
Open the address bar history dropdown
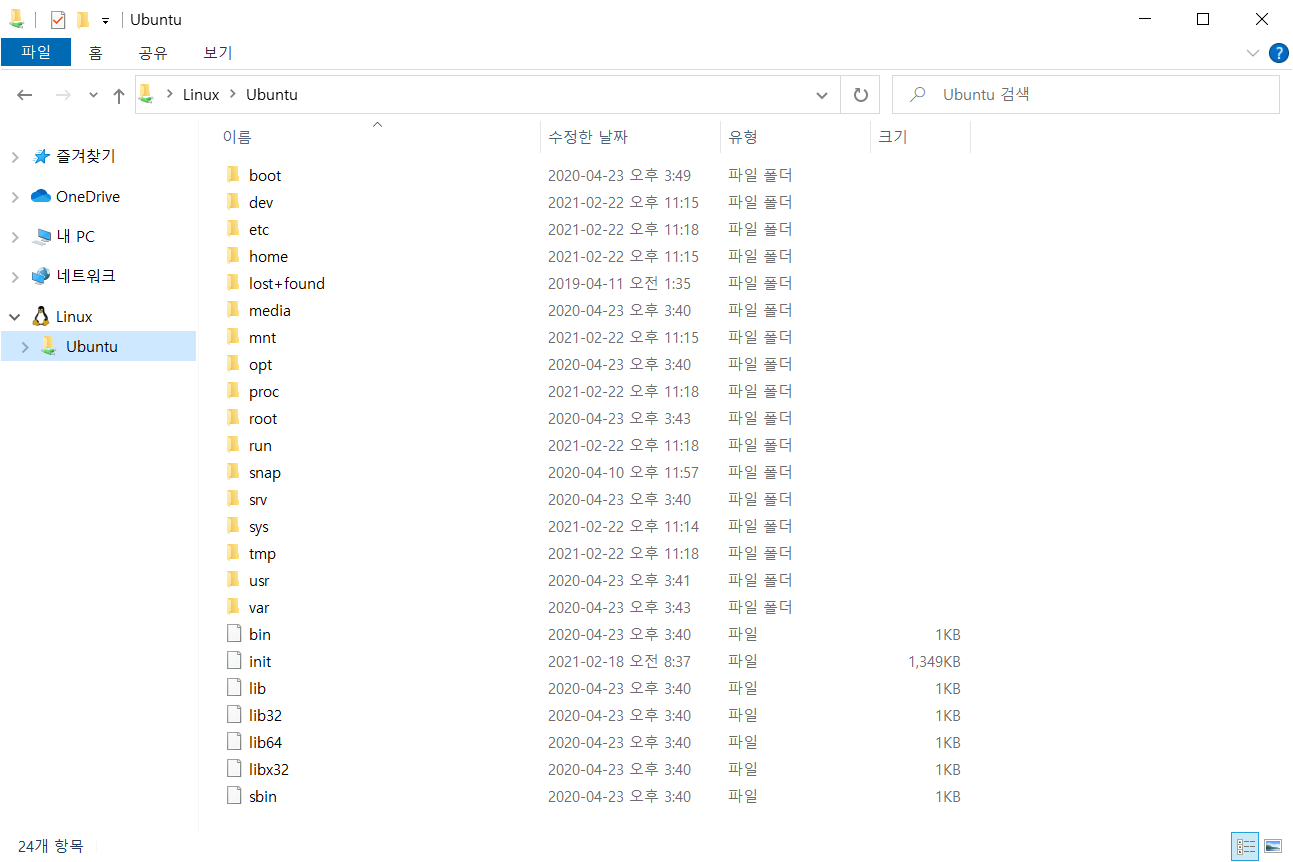[822, 95]
